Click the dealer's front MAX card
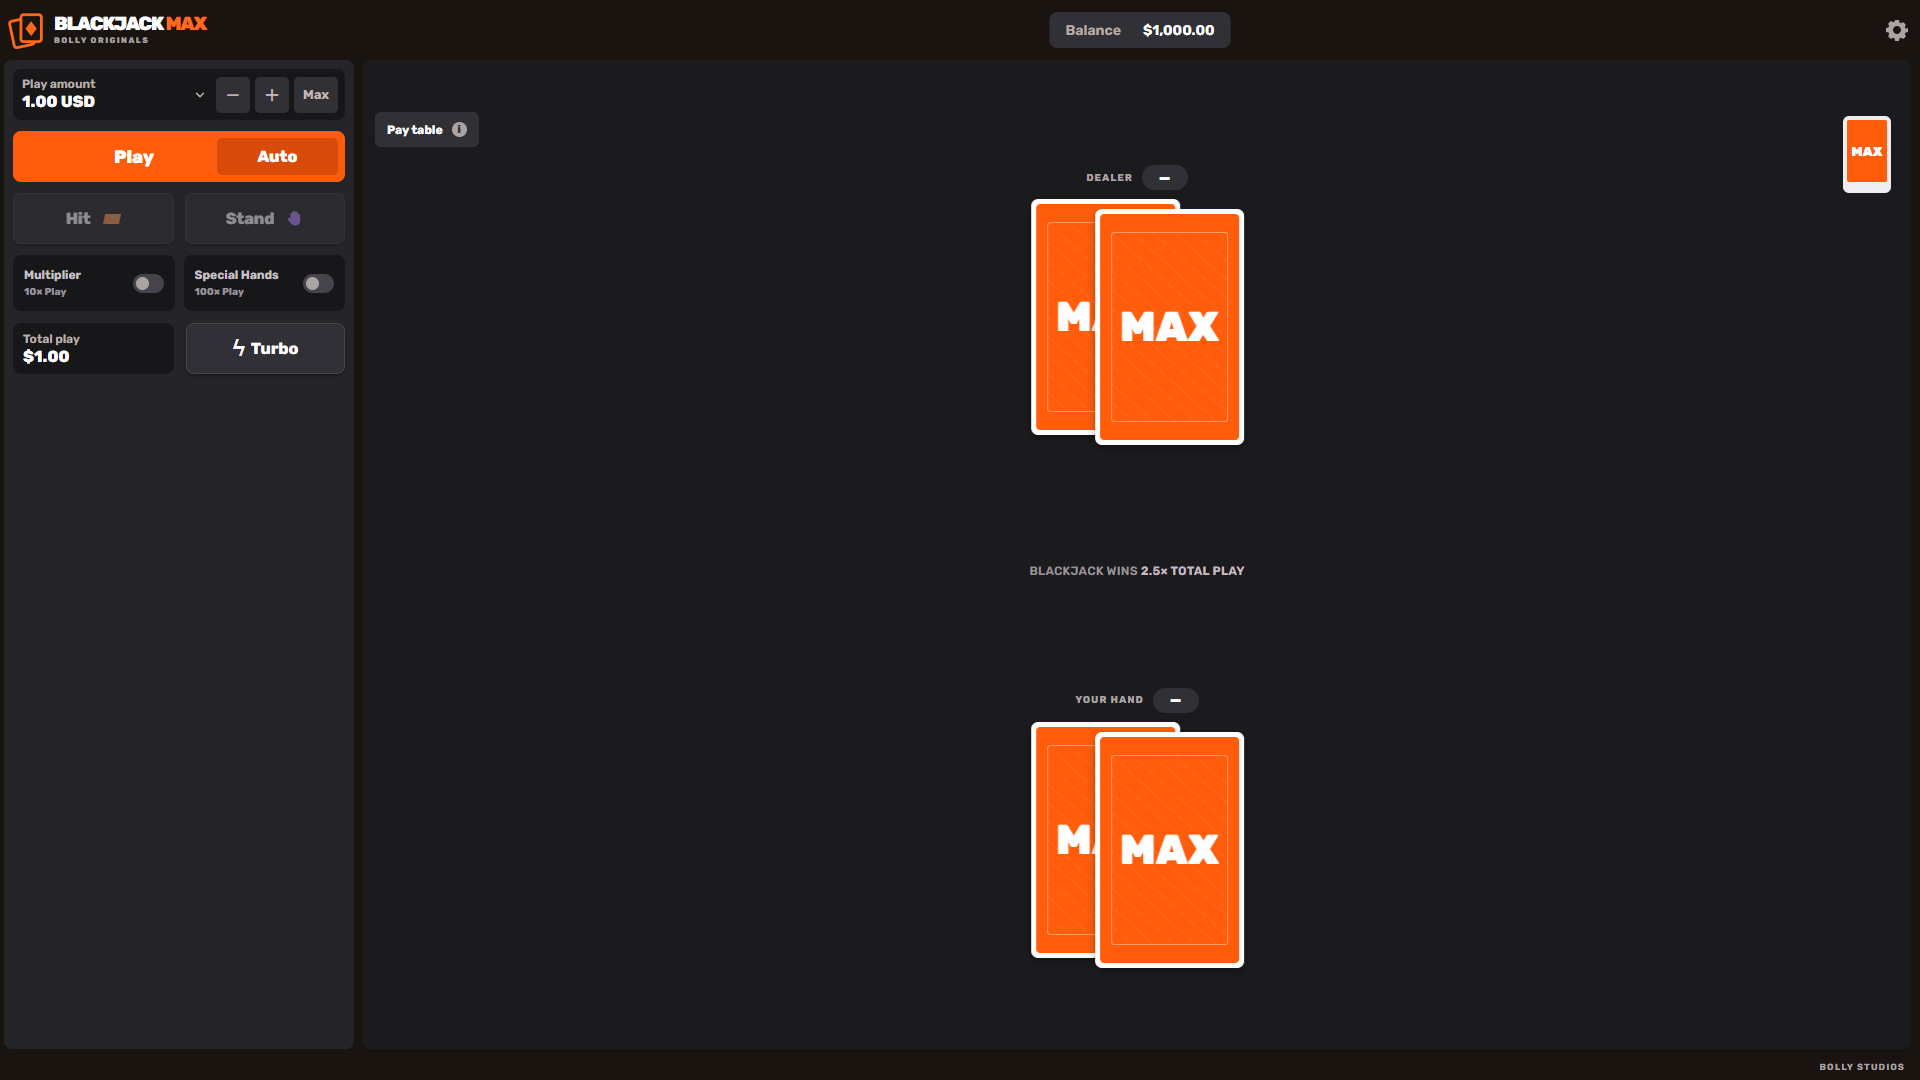 coord(1169,327)
